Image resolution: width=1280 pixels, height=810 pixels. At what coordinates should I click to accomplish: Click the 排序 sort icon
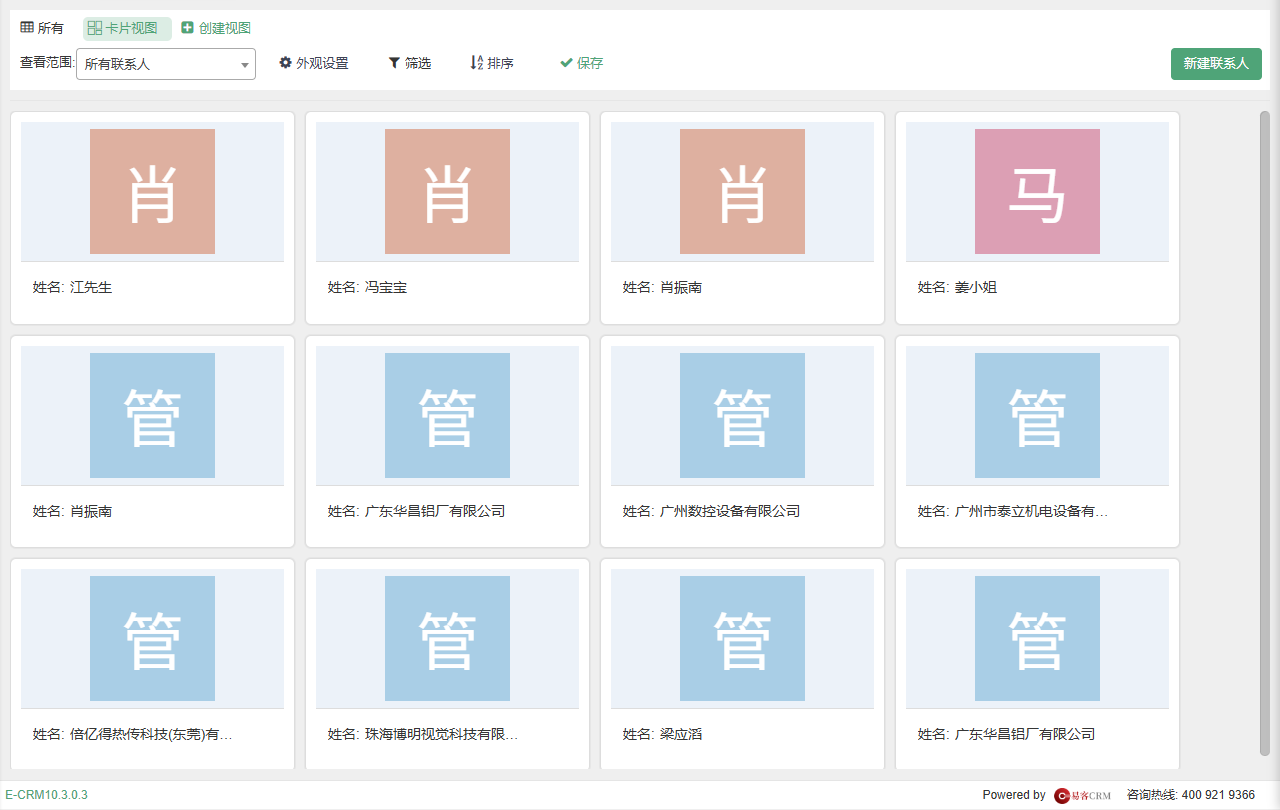click(x=476, y=63)
